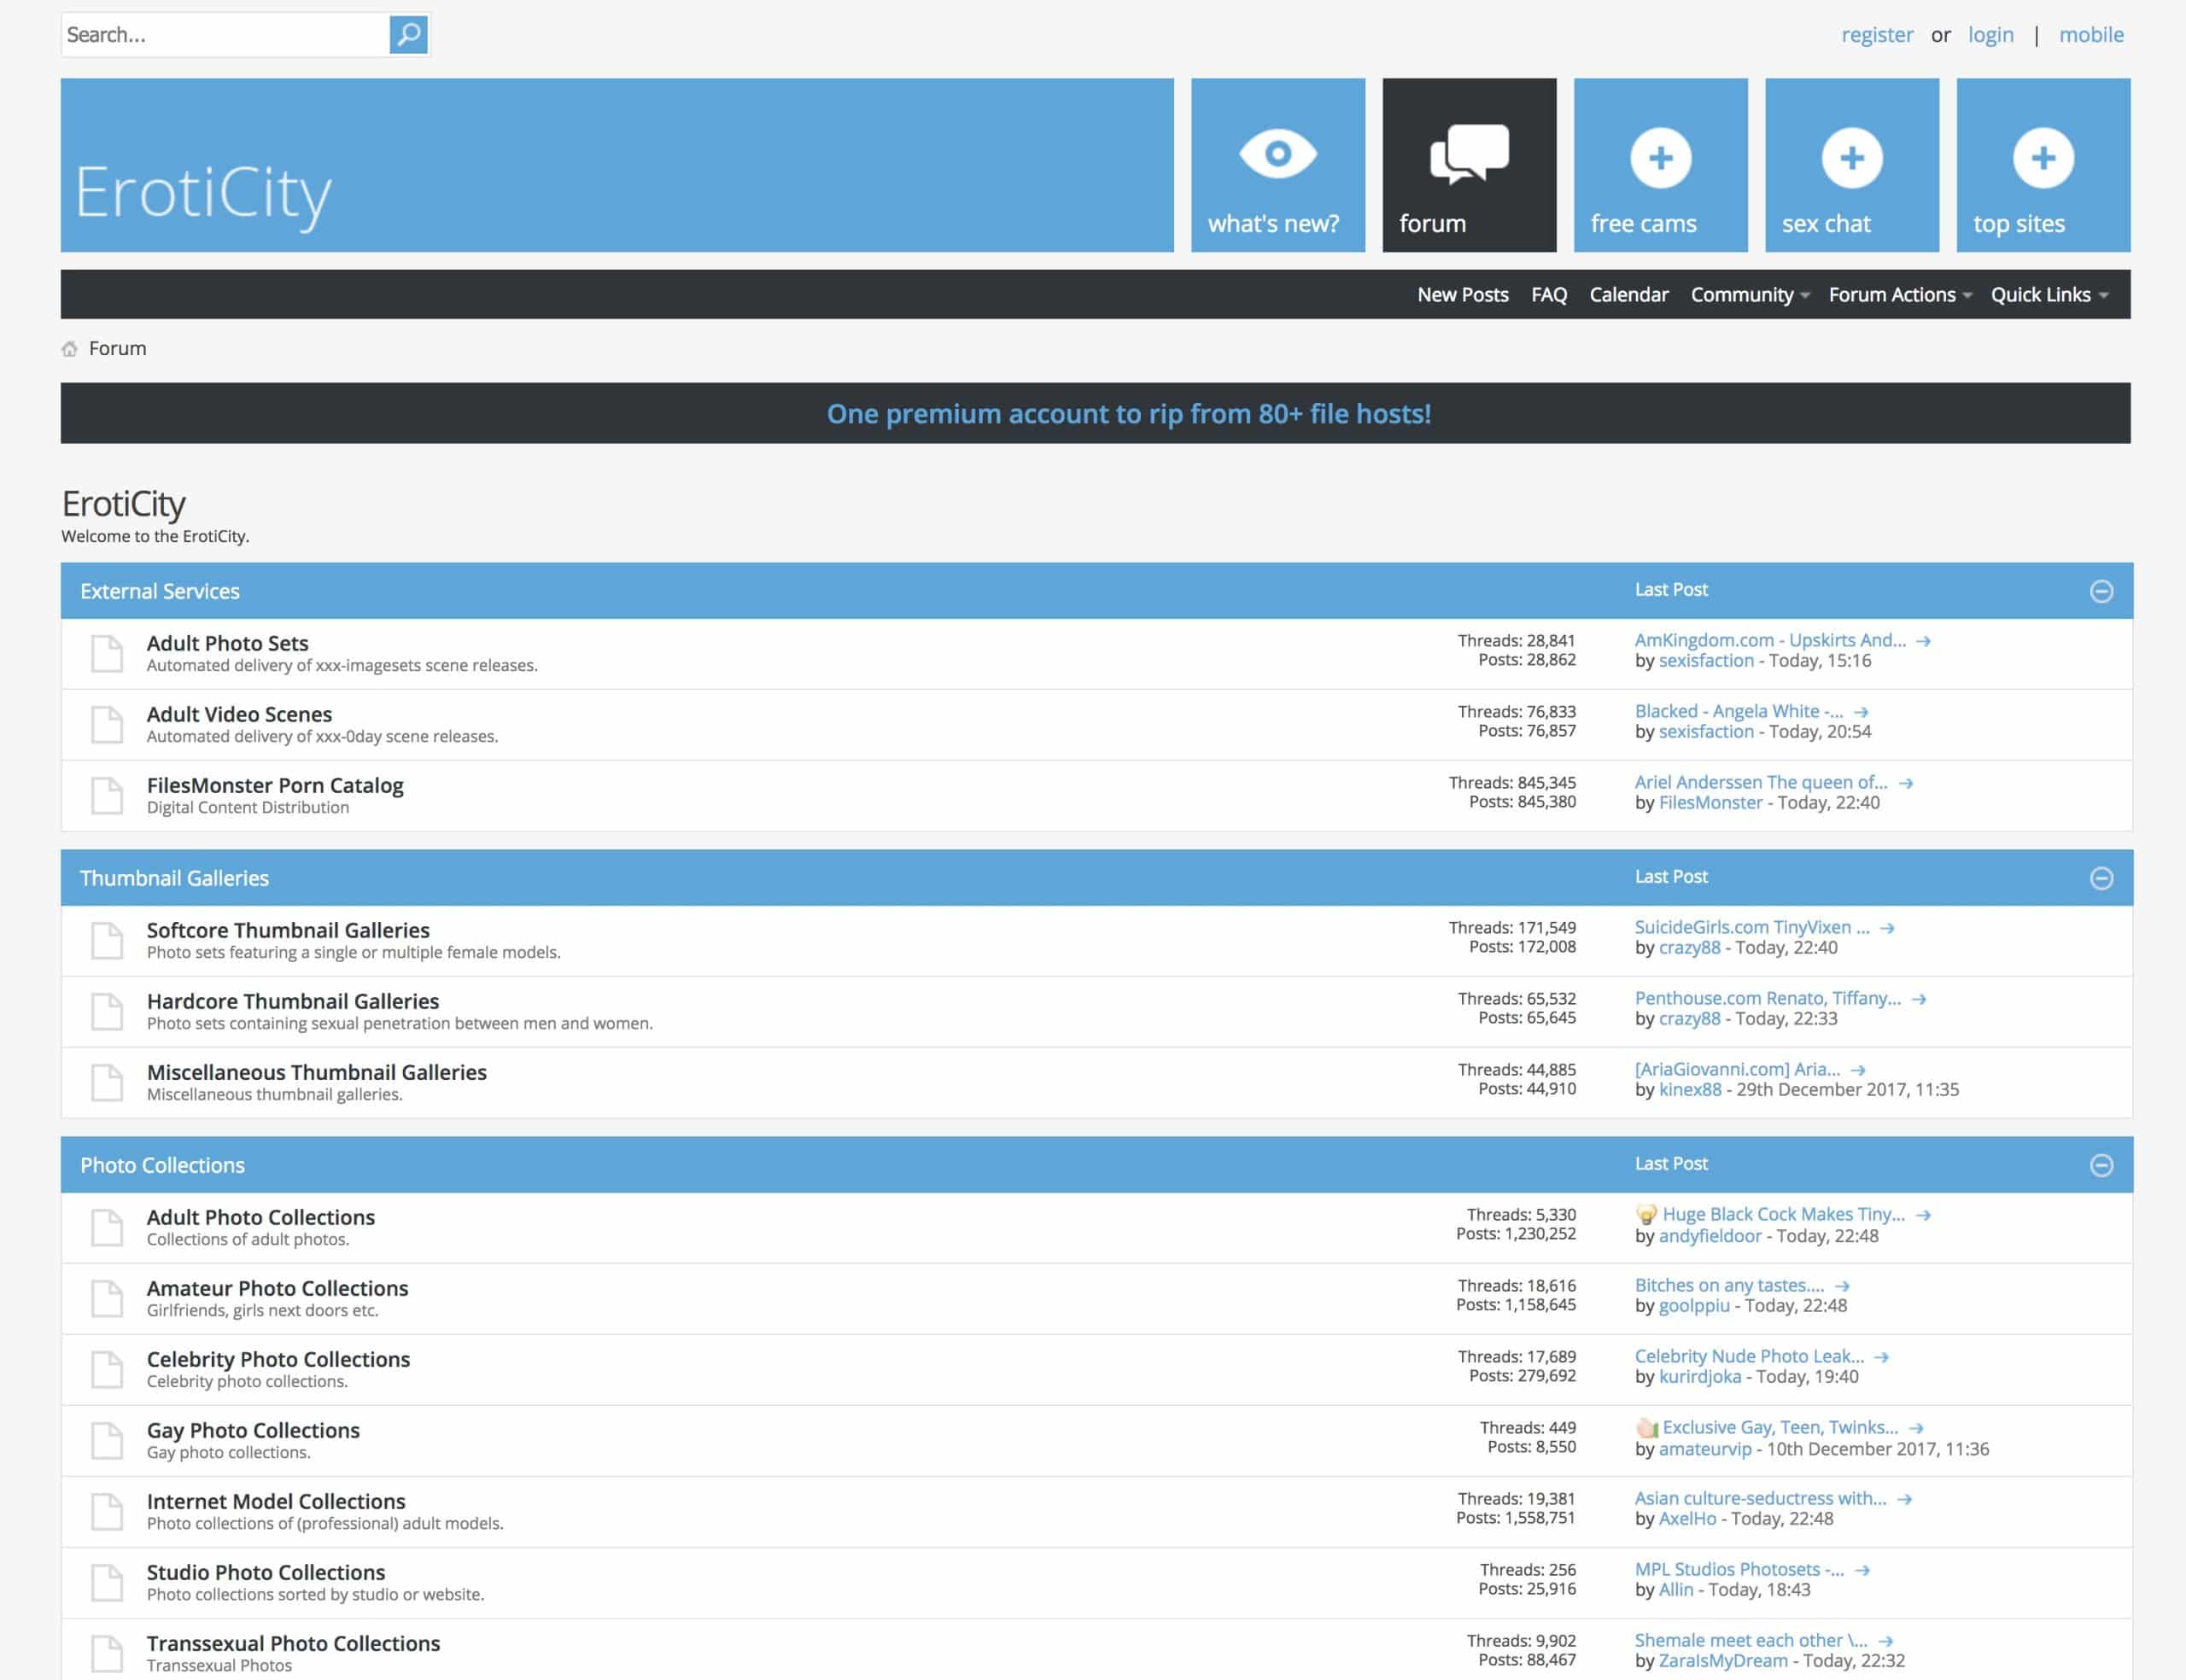Click go-to-post arrow beside MPL Studios Photosets
The height and width of the screenshot is (1680, 2186).
pos(1862,1570)
